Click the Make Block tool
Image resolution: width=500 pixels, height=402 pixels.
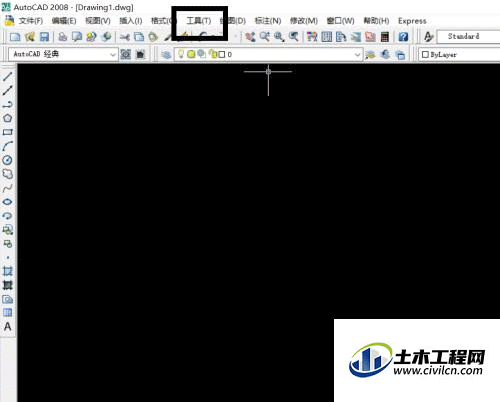click(8, 244)
